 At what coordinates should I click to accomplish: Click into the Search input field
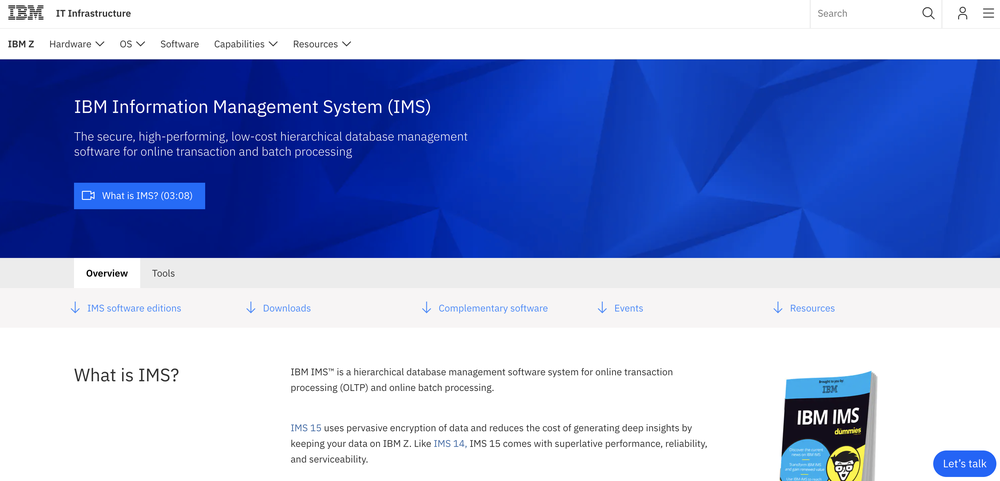click(x=864, y=14)
